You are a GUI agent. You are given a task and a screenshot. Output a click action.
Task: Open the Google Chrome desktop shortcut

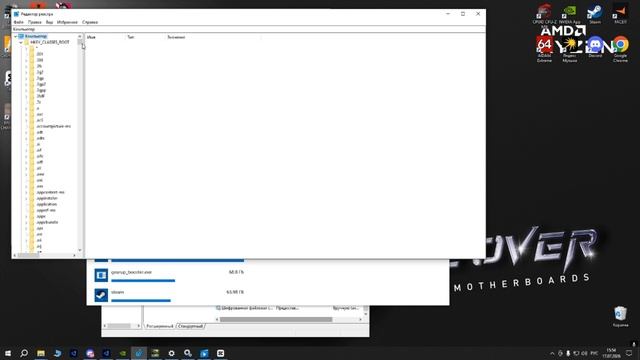point(620,49)
